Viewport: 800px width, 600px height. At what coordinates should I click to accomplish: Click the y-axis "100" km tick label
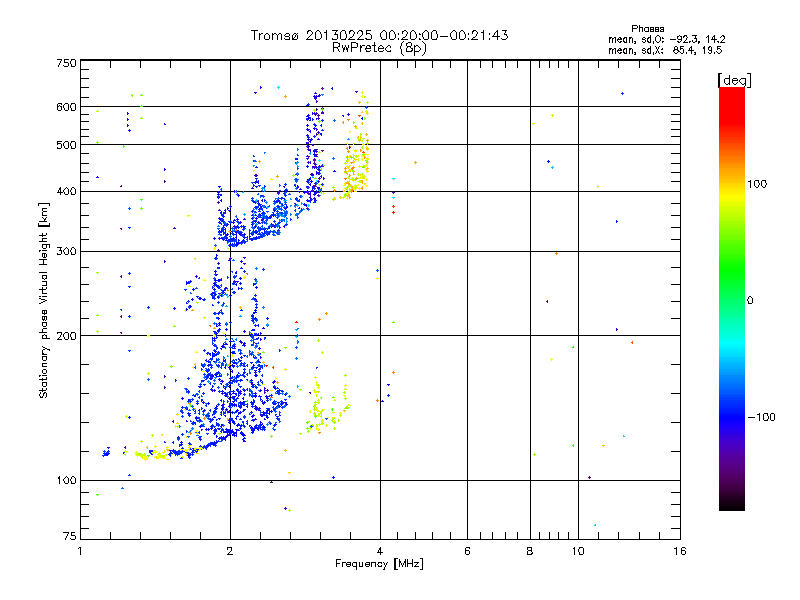(x=66, y=480)
